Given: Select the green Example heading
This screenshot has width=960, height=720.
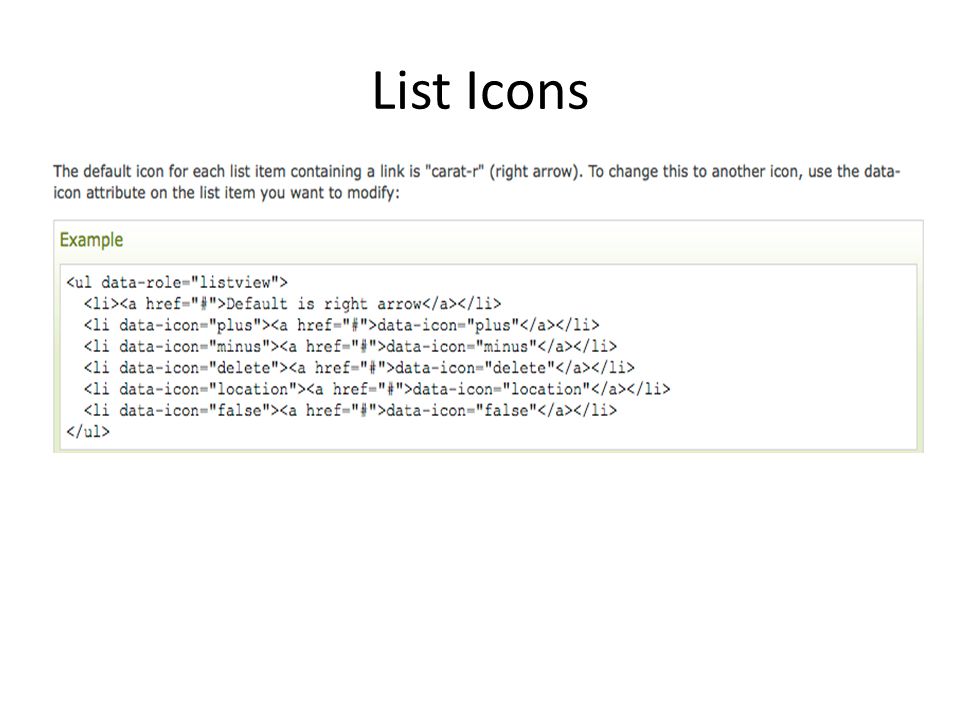Looking at the screenshot, I should click(91, 239).
